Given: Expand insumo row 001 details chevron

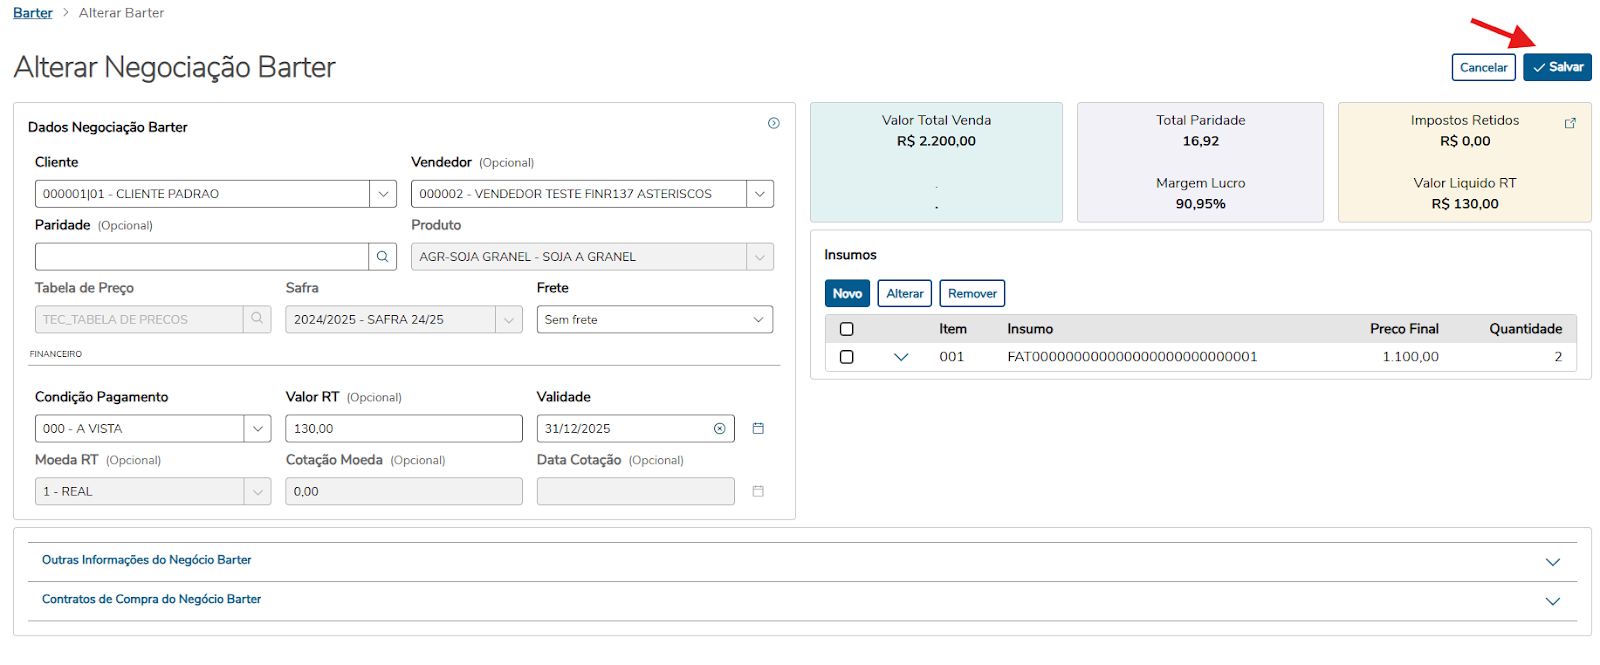Looking at the screenshot, I should coord(901,357).
